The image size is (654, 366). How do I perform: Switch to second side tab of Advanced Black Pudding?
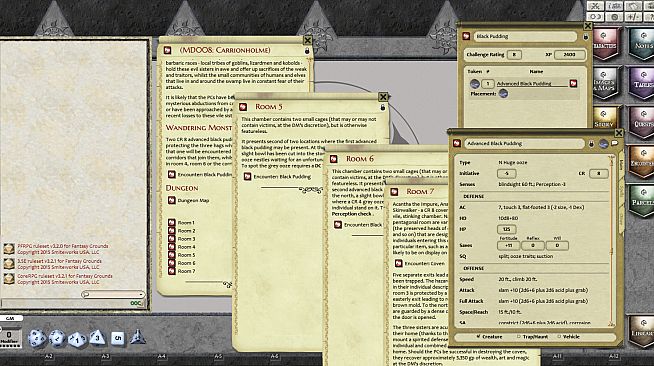[621, 192]
